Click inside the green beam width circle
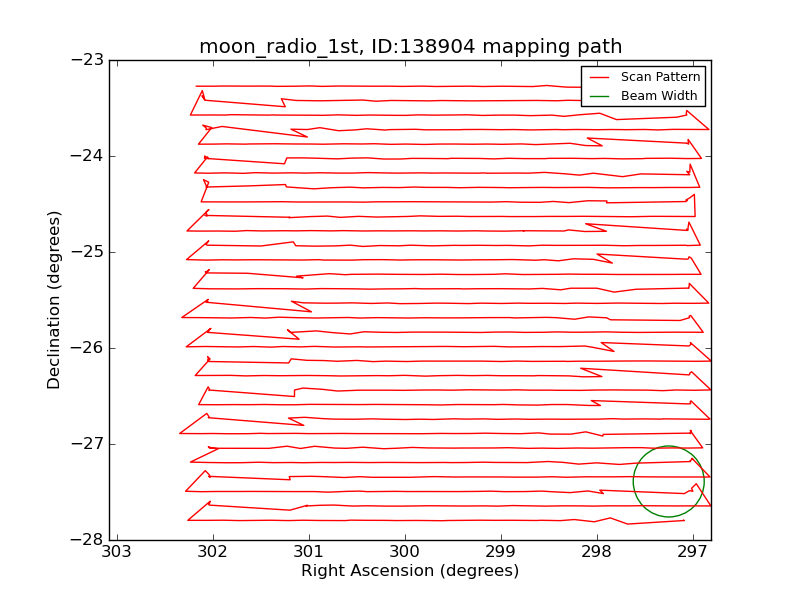800x600 pixels. 668,481
